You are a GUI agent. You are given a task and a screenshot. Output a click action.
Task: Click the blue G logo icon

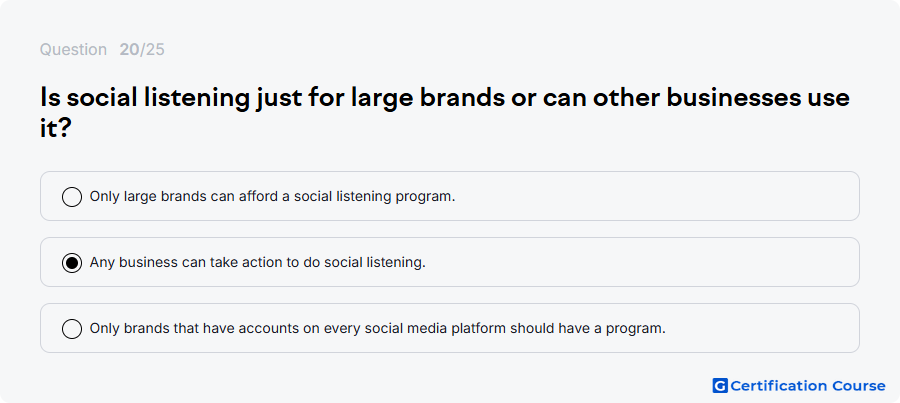click(720, 386)
